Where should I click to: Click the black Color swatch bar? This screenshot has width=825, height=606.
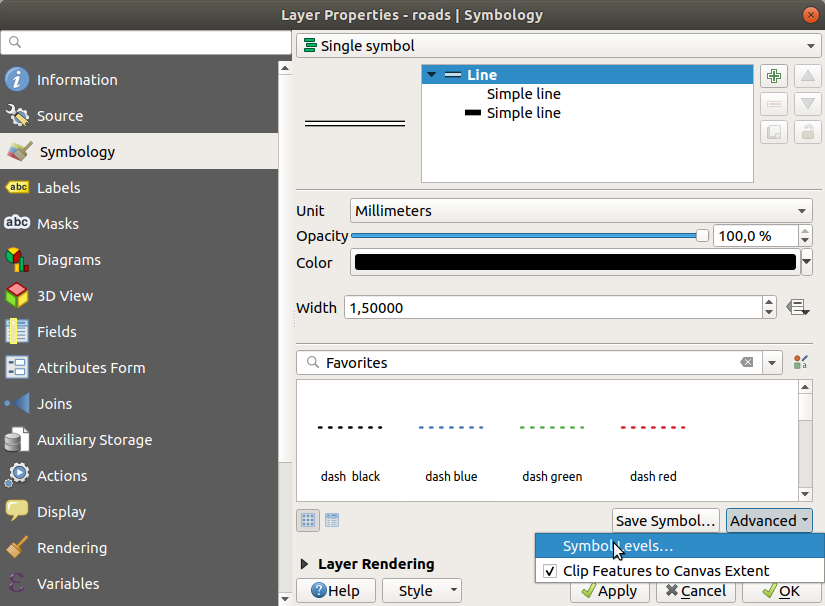pyautogui.click(x=576, y=263)
